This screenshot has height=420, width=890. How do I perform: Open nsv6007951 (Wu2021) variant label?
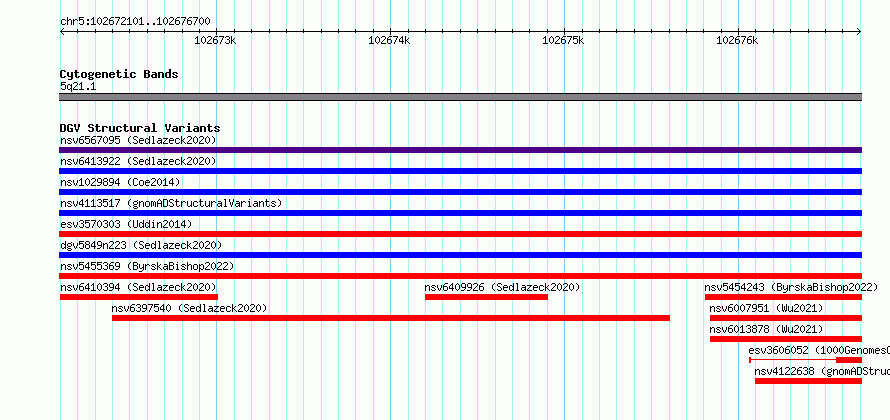coord(766,308)
